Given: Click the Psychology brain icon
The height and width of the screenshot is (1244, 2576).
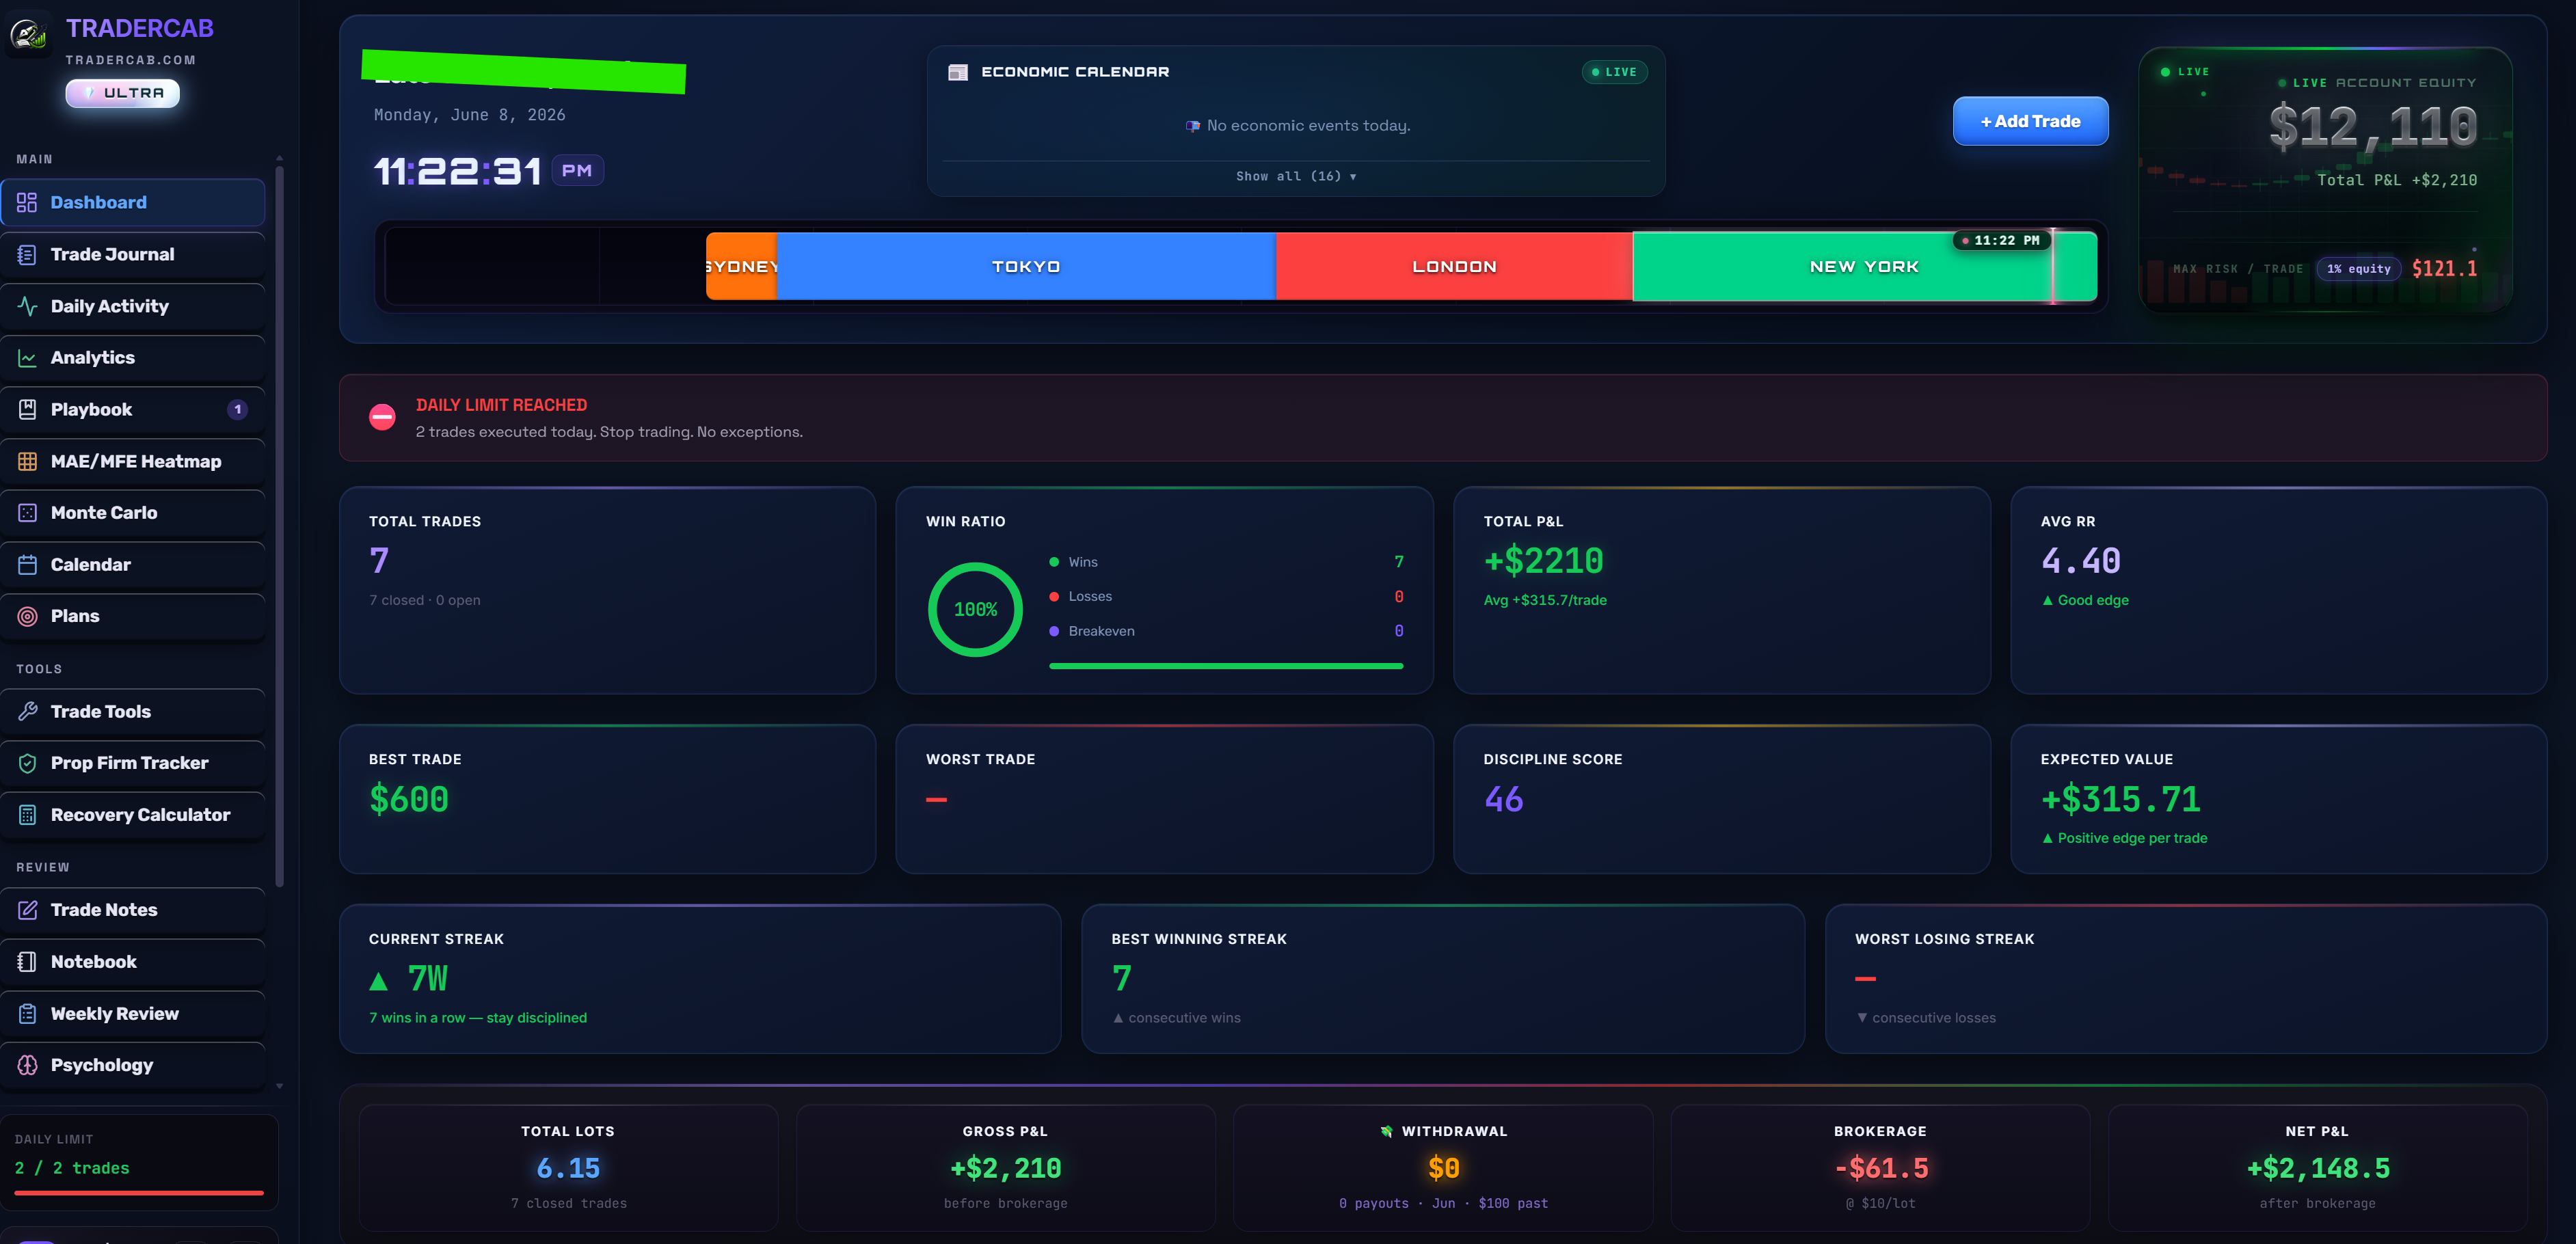Looking at the screenshot, I should coord(27,1065).
